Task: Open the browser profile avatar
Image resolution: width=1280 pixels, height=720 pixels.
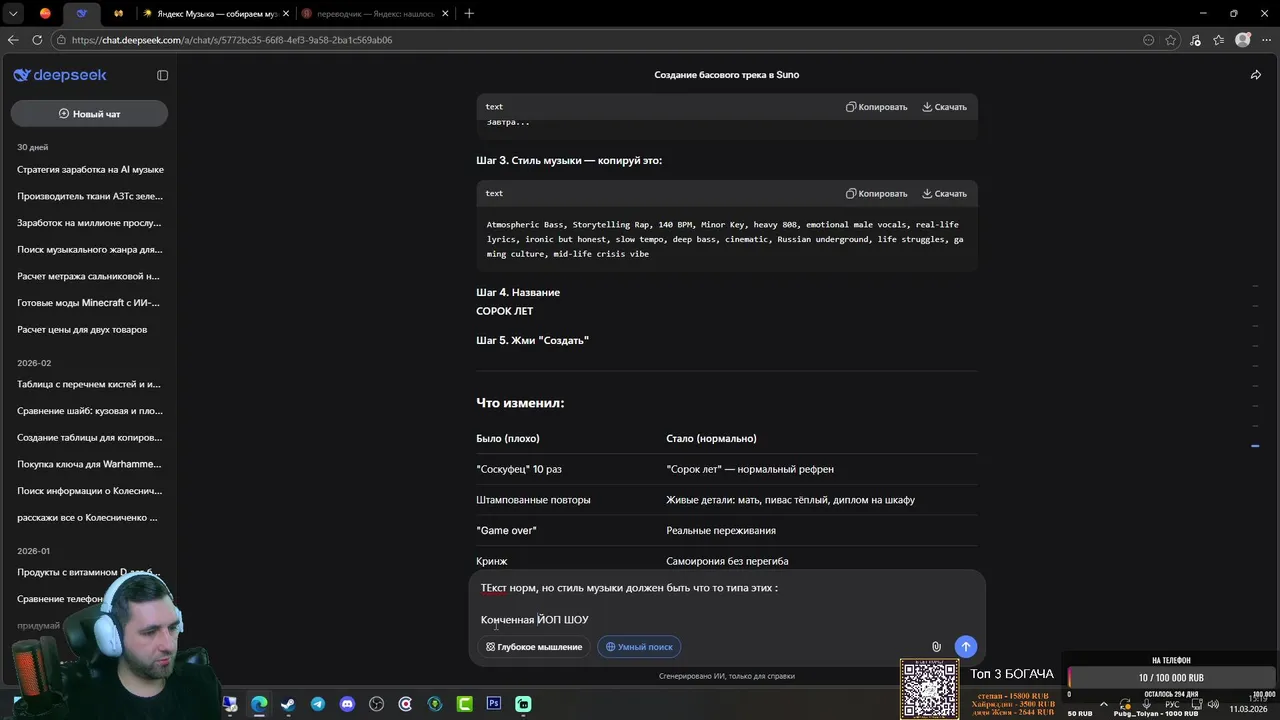Action: [x=1243, y=40]
